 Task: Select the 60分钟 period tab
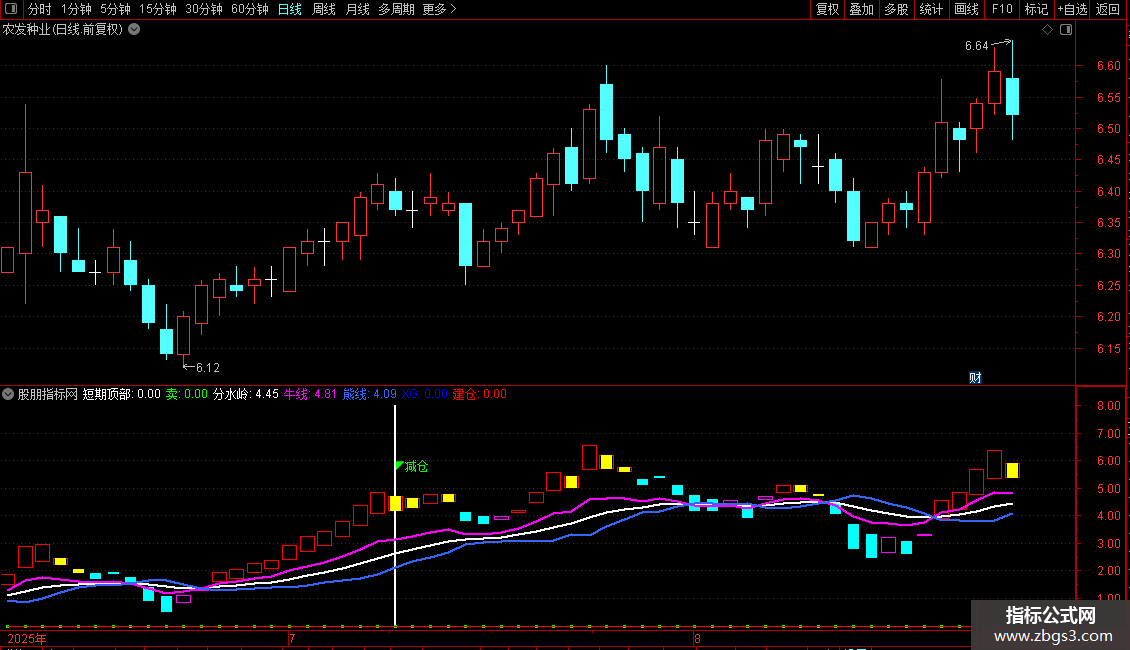click(x=250, y=9)
